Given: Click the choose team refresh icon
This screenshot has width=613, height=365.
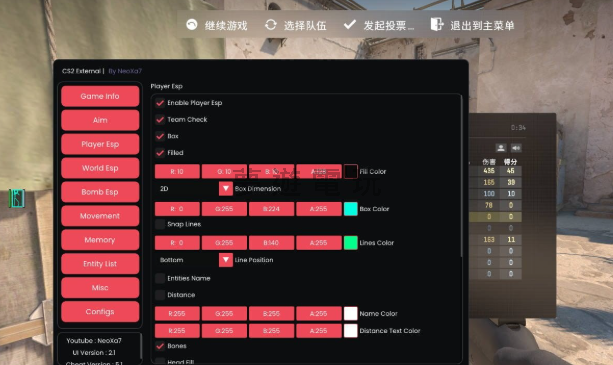Looking at the screenshot, I should coord(271,25).
